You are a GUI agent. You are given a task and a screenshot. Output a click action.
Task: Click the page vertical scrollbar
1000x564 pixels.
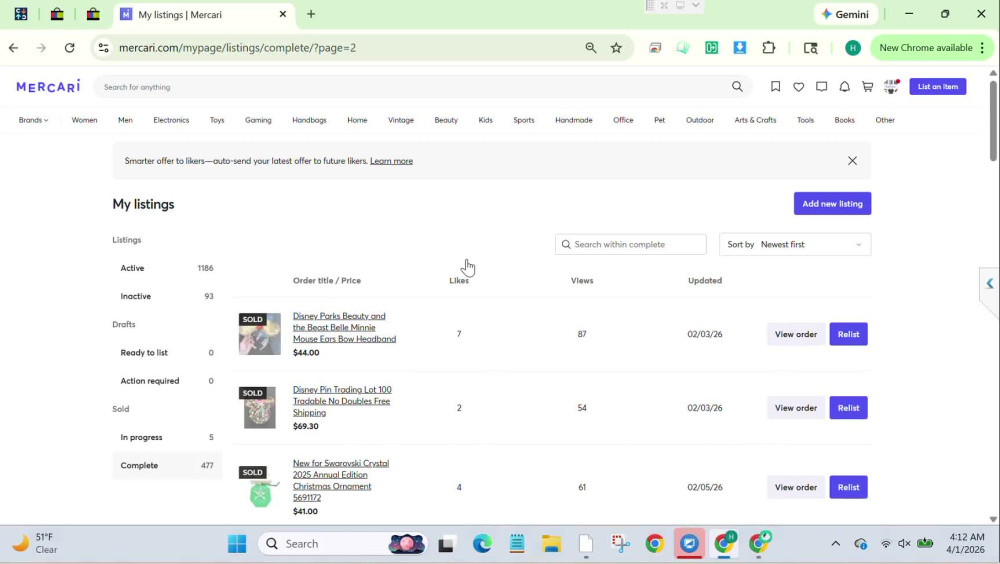(x=993, y=121)
